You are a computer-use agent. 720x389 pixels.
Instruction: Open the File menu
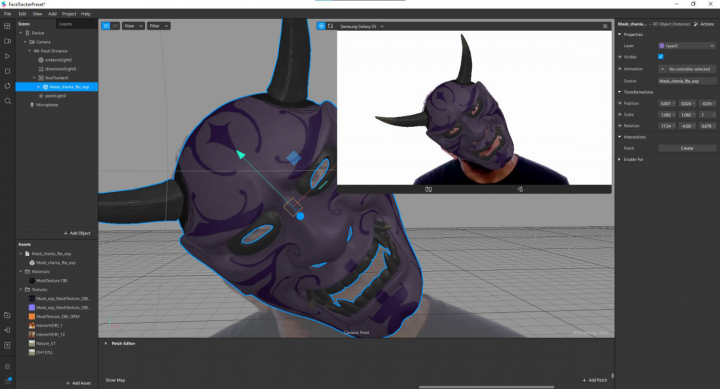7,14
